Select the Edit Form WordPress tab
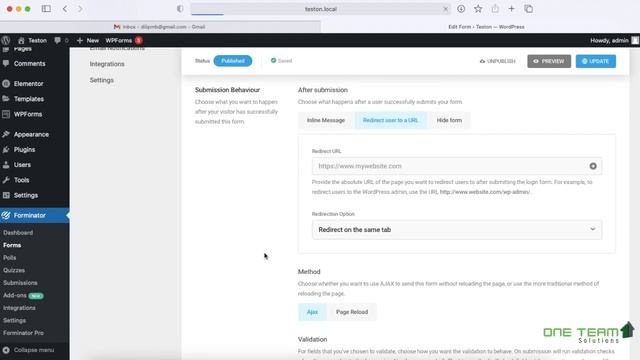640x360 pixels. (480, 27)
